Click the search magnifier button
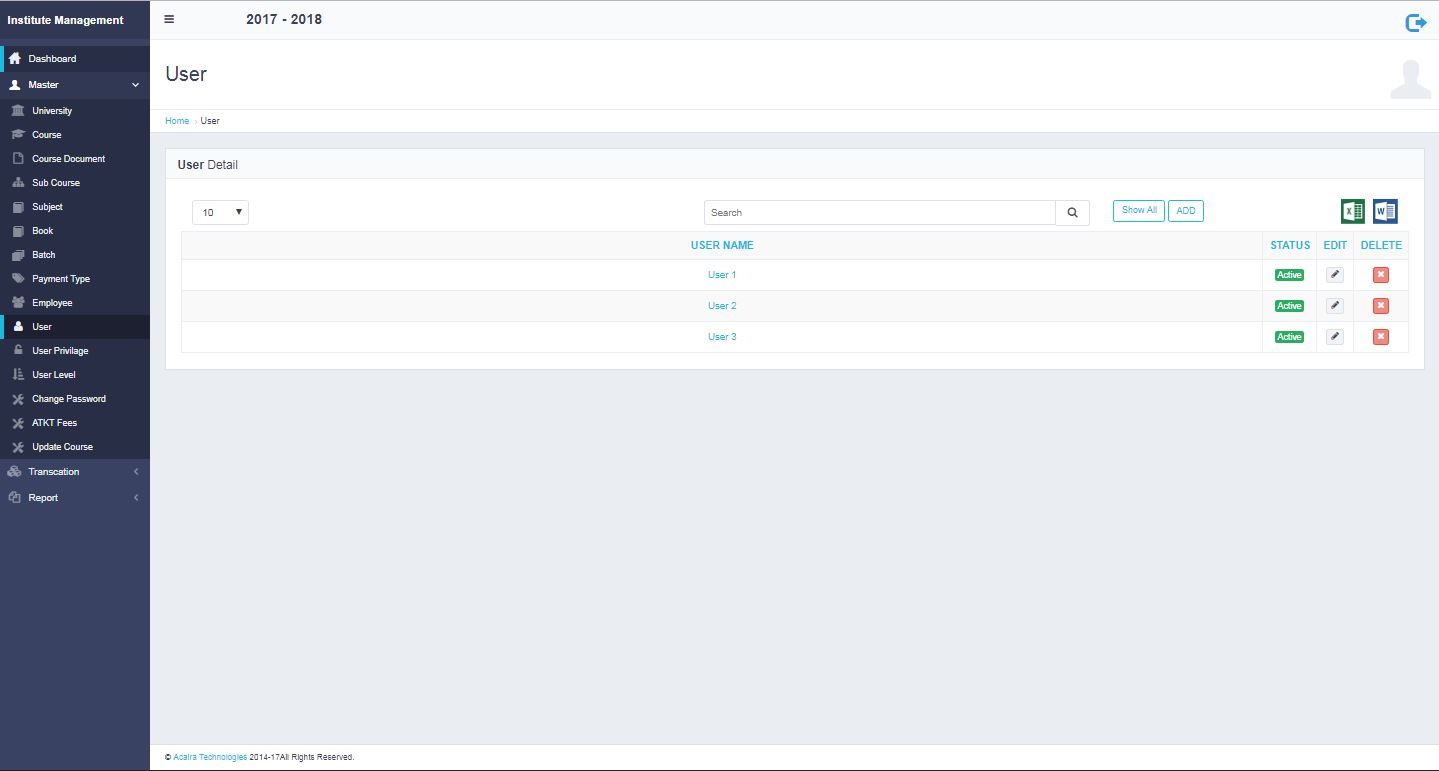Image resolution: width=1439 pixels, height=771 pixels. coord(1072,212)
